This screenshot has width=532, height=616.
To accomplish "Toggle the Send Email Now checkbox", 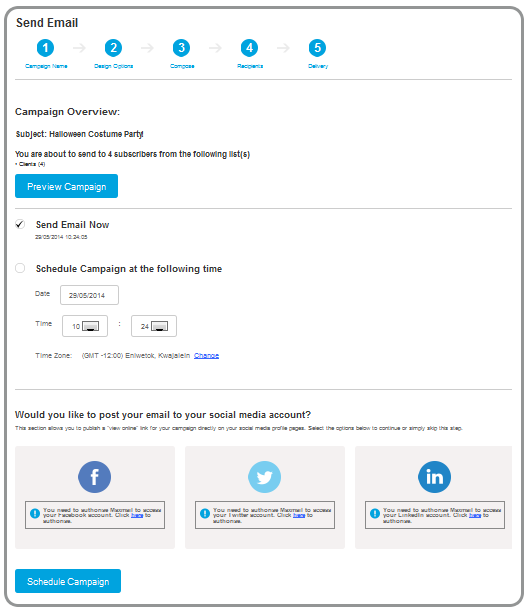I will [20, 224].
